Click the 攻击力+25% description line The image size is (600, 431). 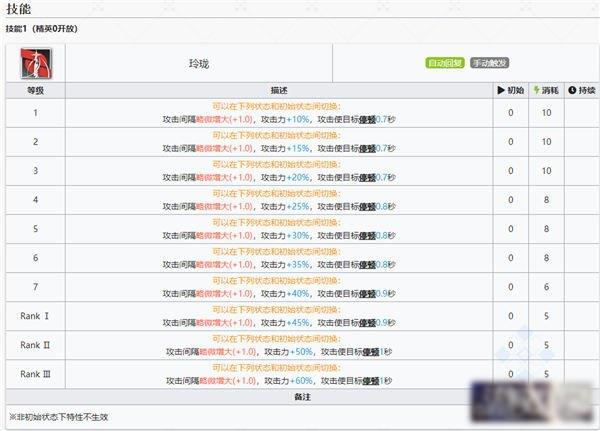tap(279, 207)
